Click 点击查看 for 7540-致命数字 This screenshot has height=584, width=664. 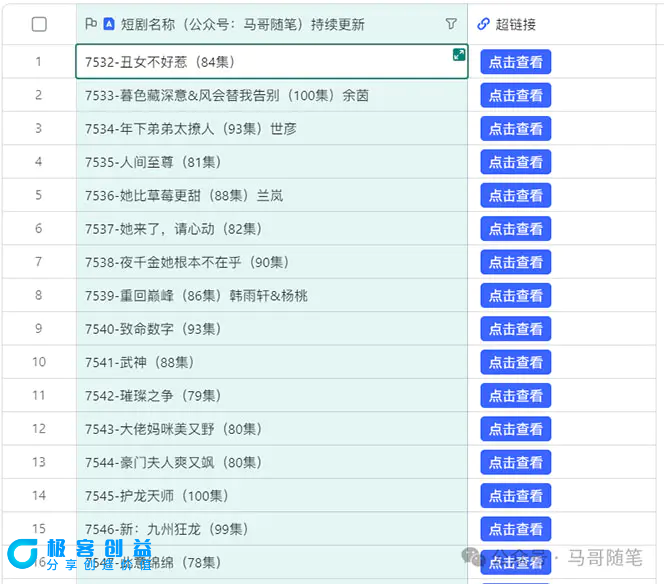515,329
